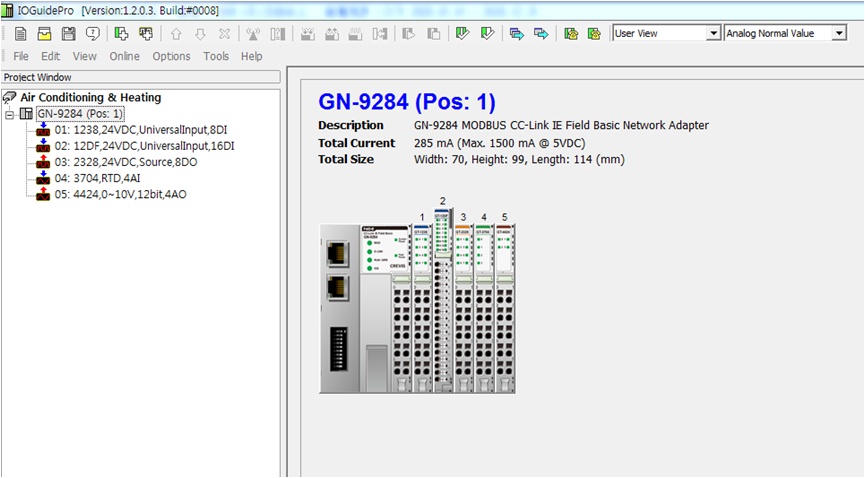This screenshot has height=478, width=865.
Task: Click the Total Current value 285 mA
Action: [499, 143]
